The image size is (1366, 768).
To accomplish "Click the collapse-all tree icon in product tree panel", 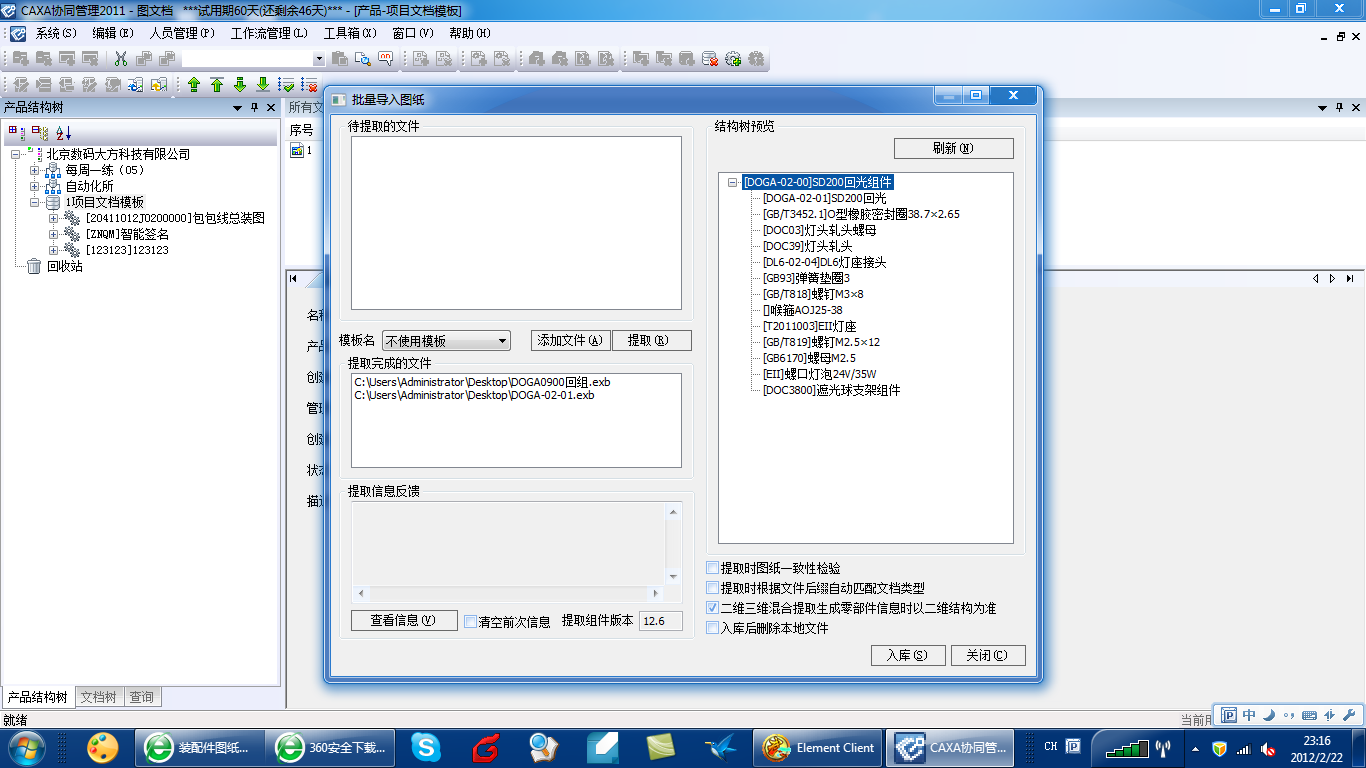I will 39,132.
